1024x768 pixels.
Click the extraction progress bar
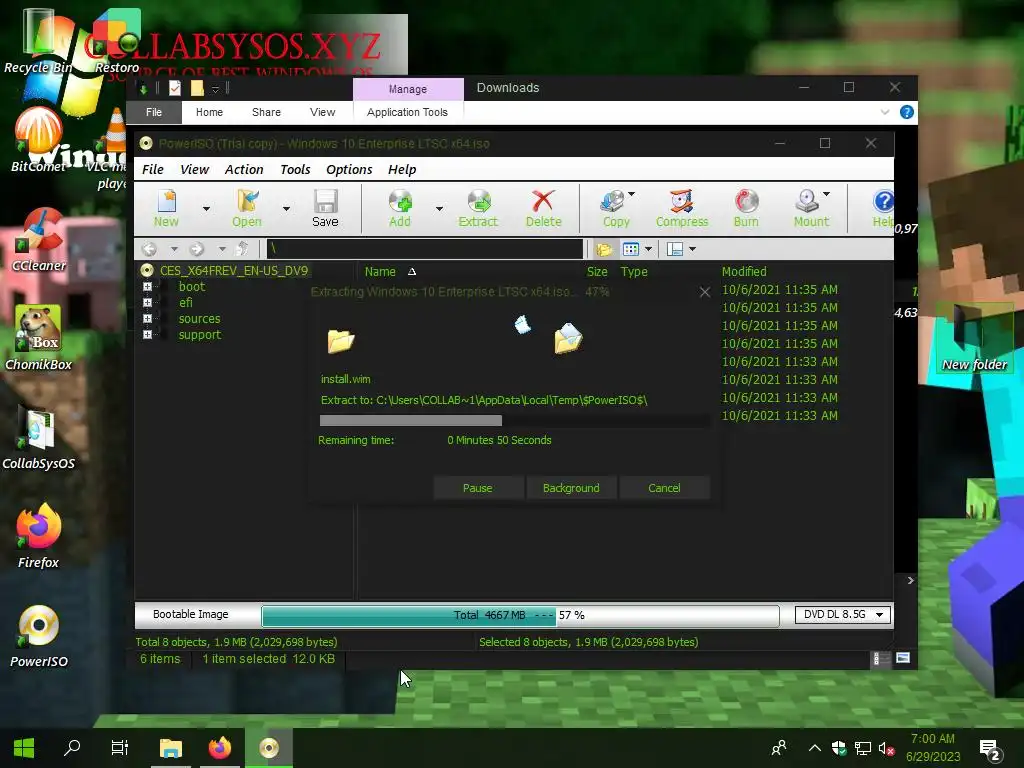point(514,421)
